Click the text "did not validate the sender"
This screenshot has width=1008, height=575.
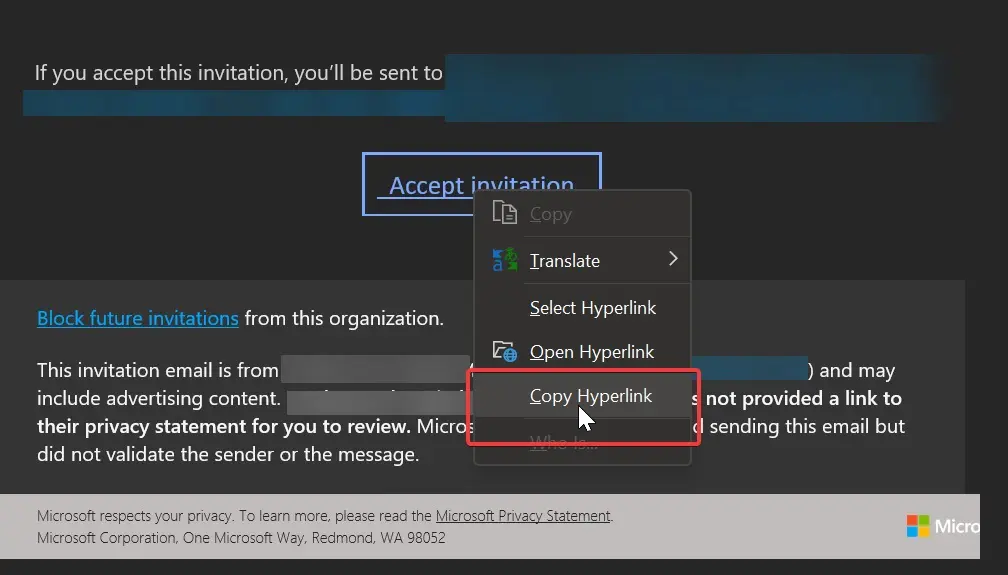pyautogui.click(x=156, y=454)
